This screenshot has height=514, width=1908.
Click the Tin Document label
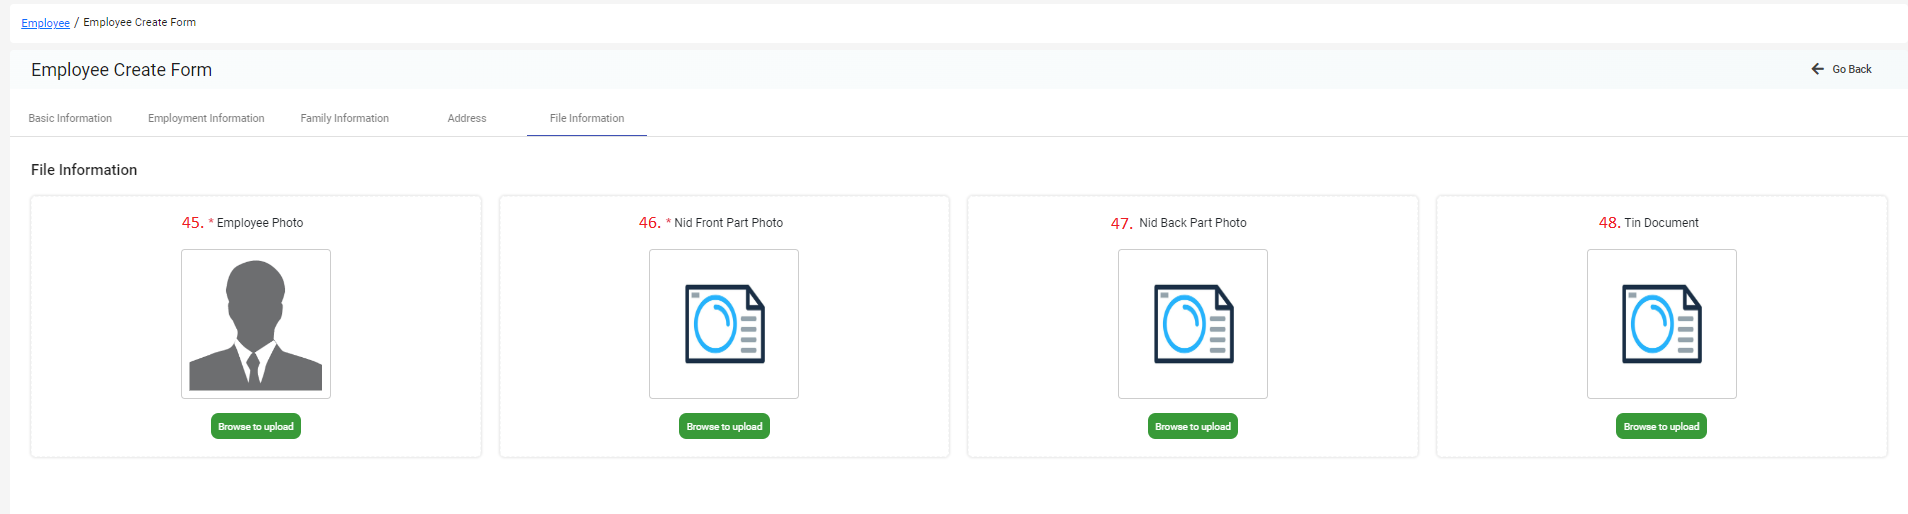[x=1661, y=223]
